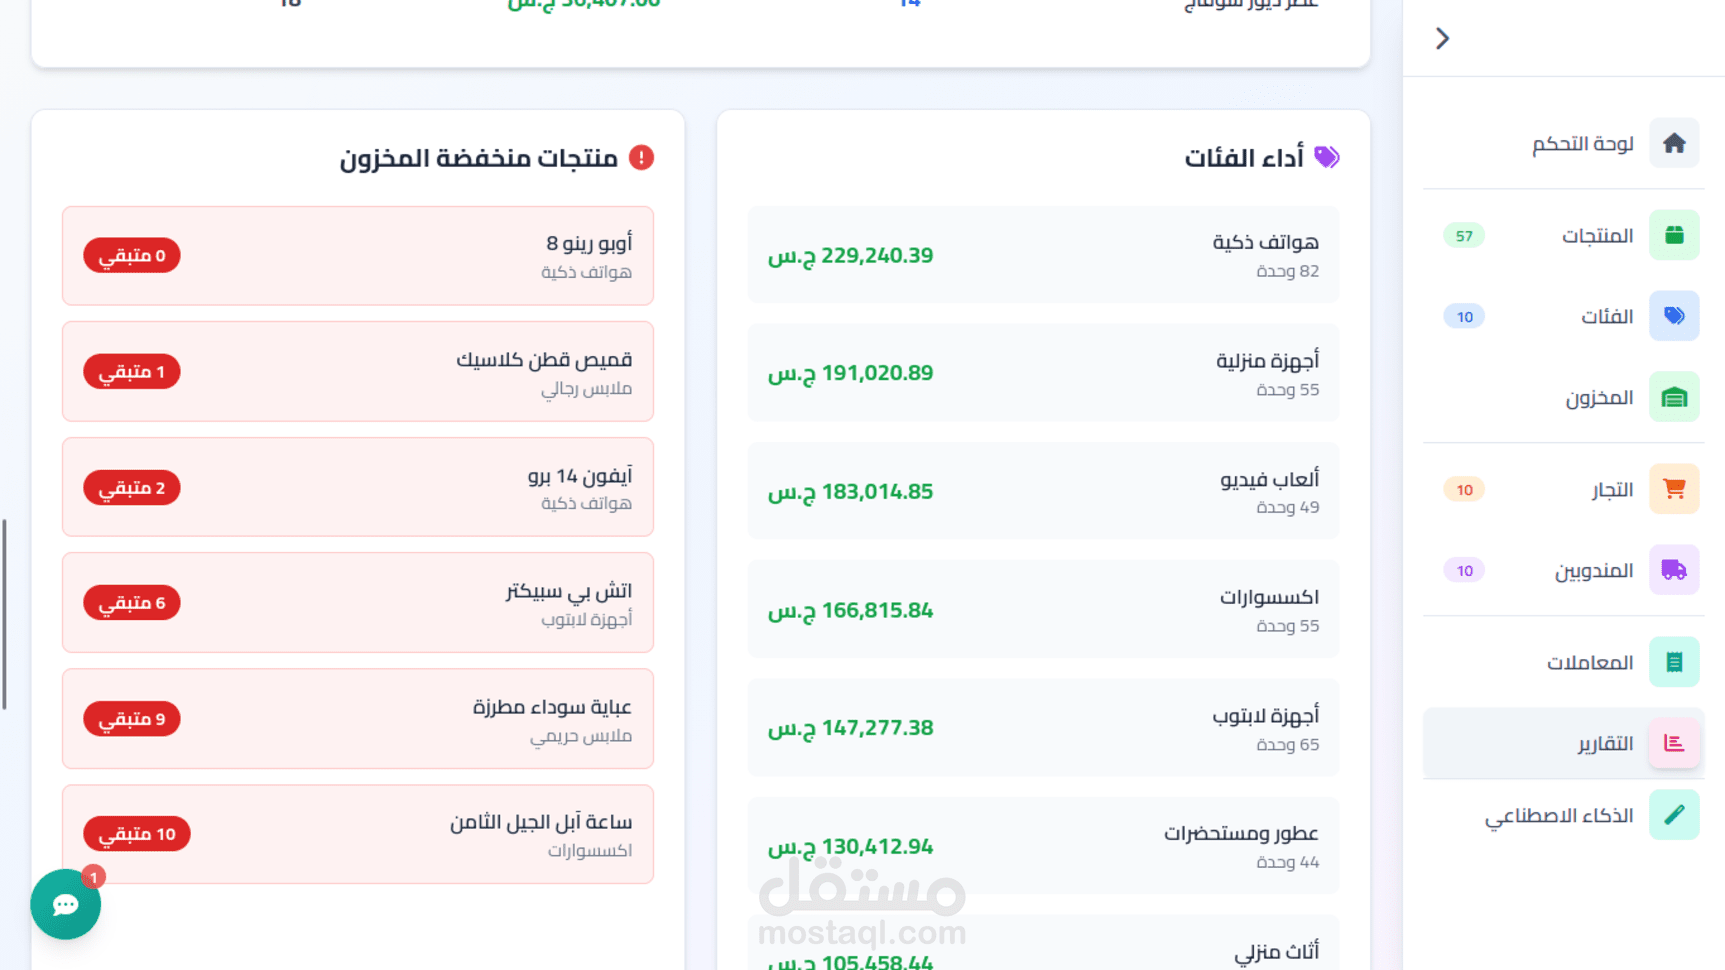Select the هواتف ذكية category row

tap(1043, 256)
